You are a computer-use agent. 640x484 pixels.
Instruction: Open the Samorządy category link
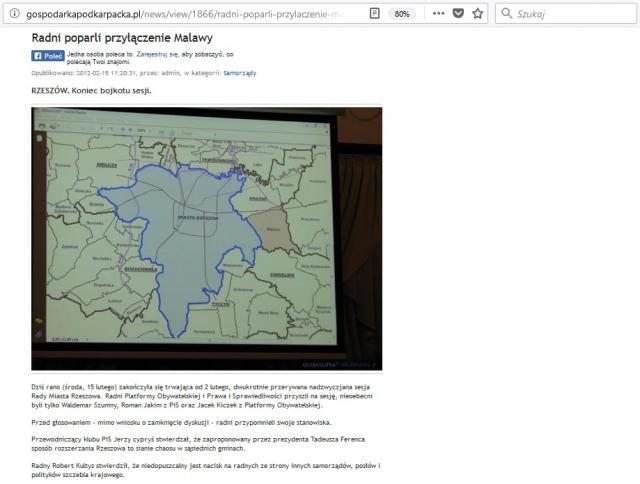(x=240, y=73)
